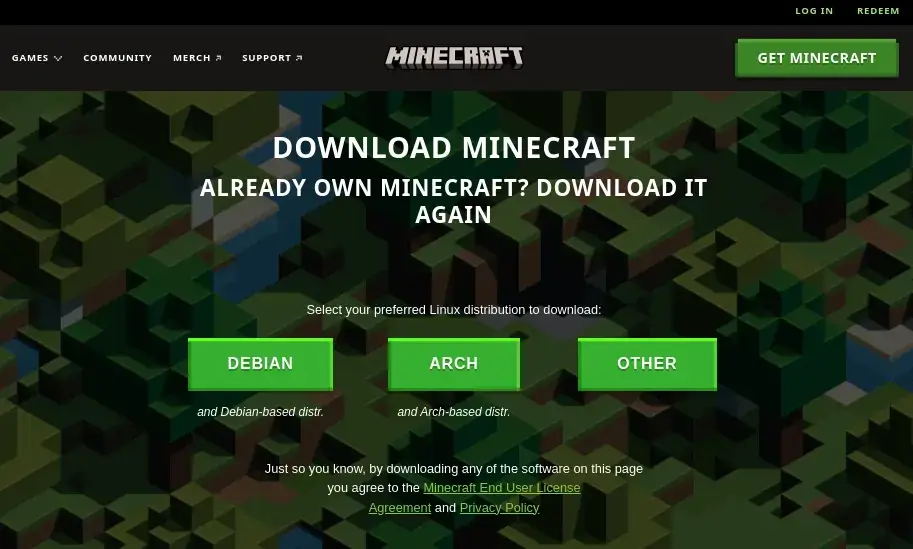Click the Get Minecraft button
Screen dimensions: 913x549
816,58
